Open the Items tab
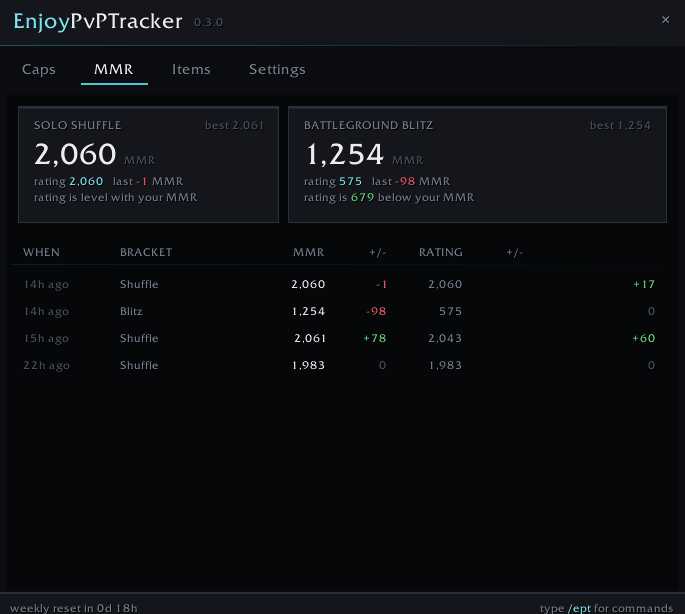Image resolution: width=685 pixels, height=614 pixels. tap(191, 69)
